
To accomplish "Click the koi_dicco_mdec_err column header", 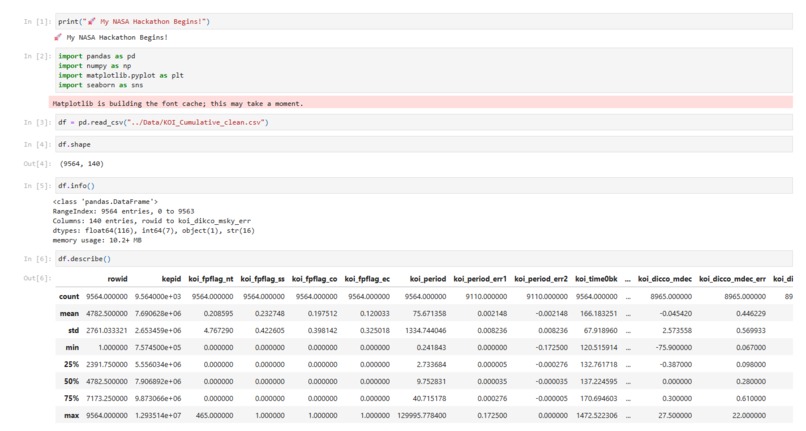I will [732, 279].
